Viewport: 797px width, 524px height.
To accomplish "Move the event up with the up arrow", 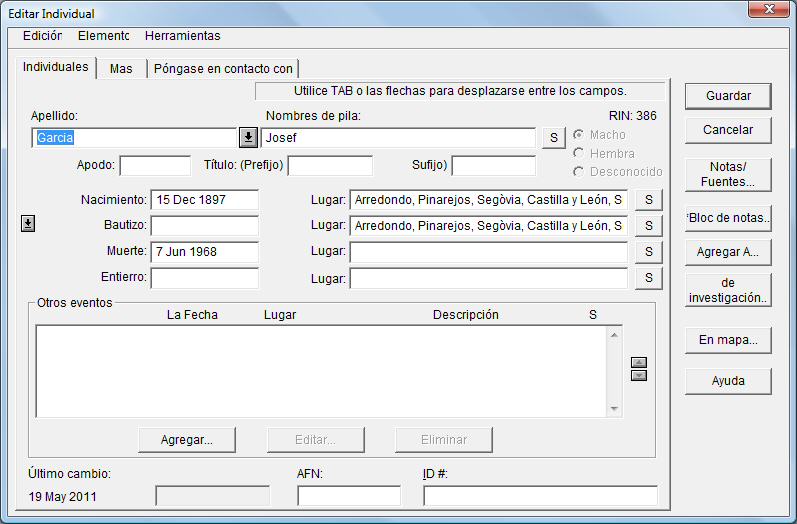I will (x=639, y=363).
